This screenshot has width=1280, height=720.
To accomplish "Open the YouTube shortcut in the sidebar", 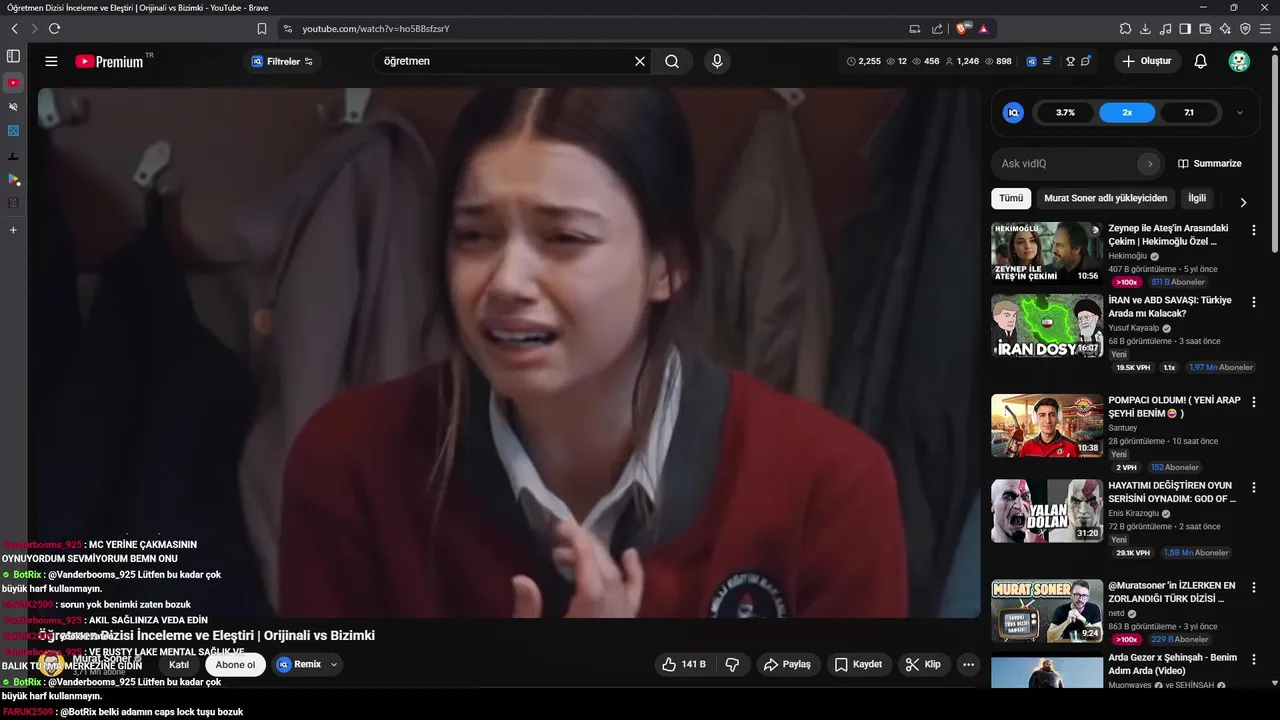I will point(13,83).
